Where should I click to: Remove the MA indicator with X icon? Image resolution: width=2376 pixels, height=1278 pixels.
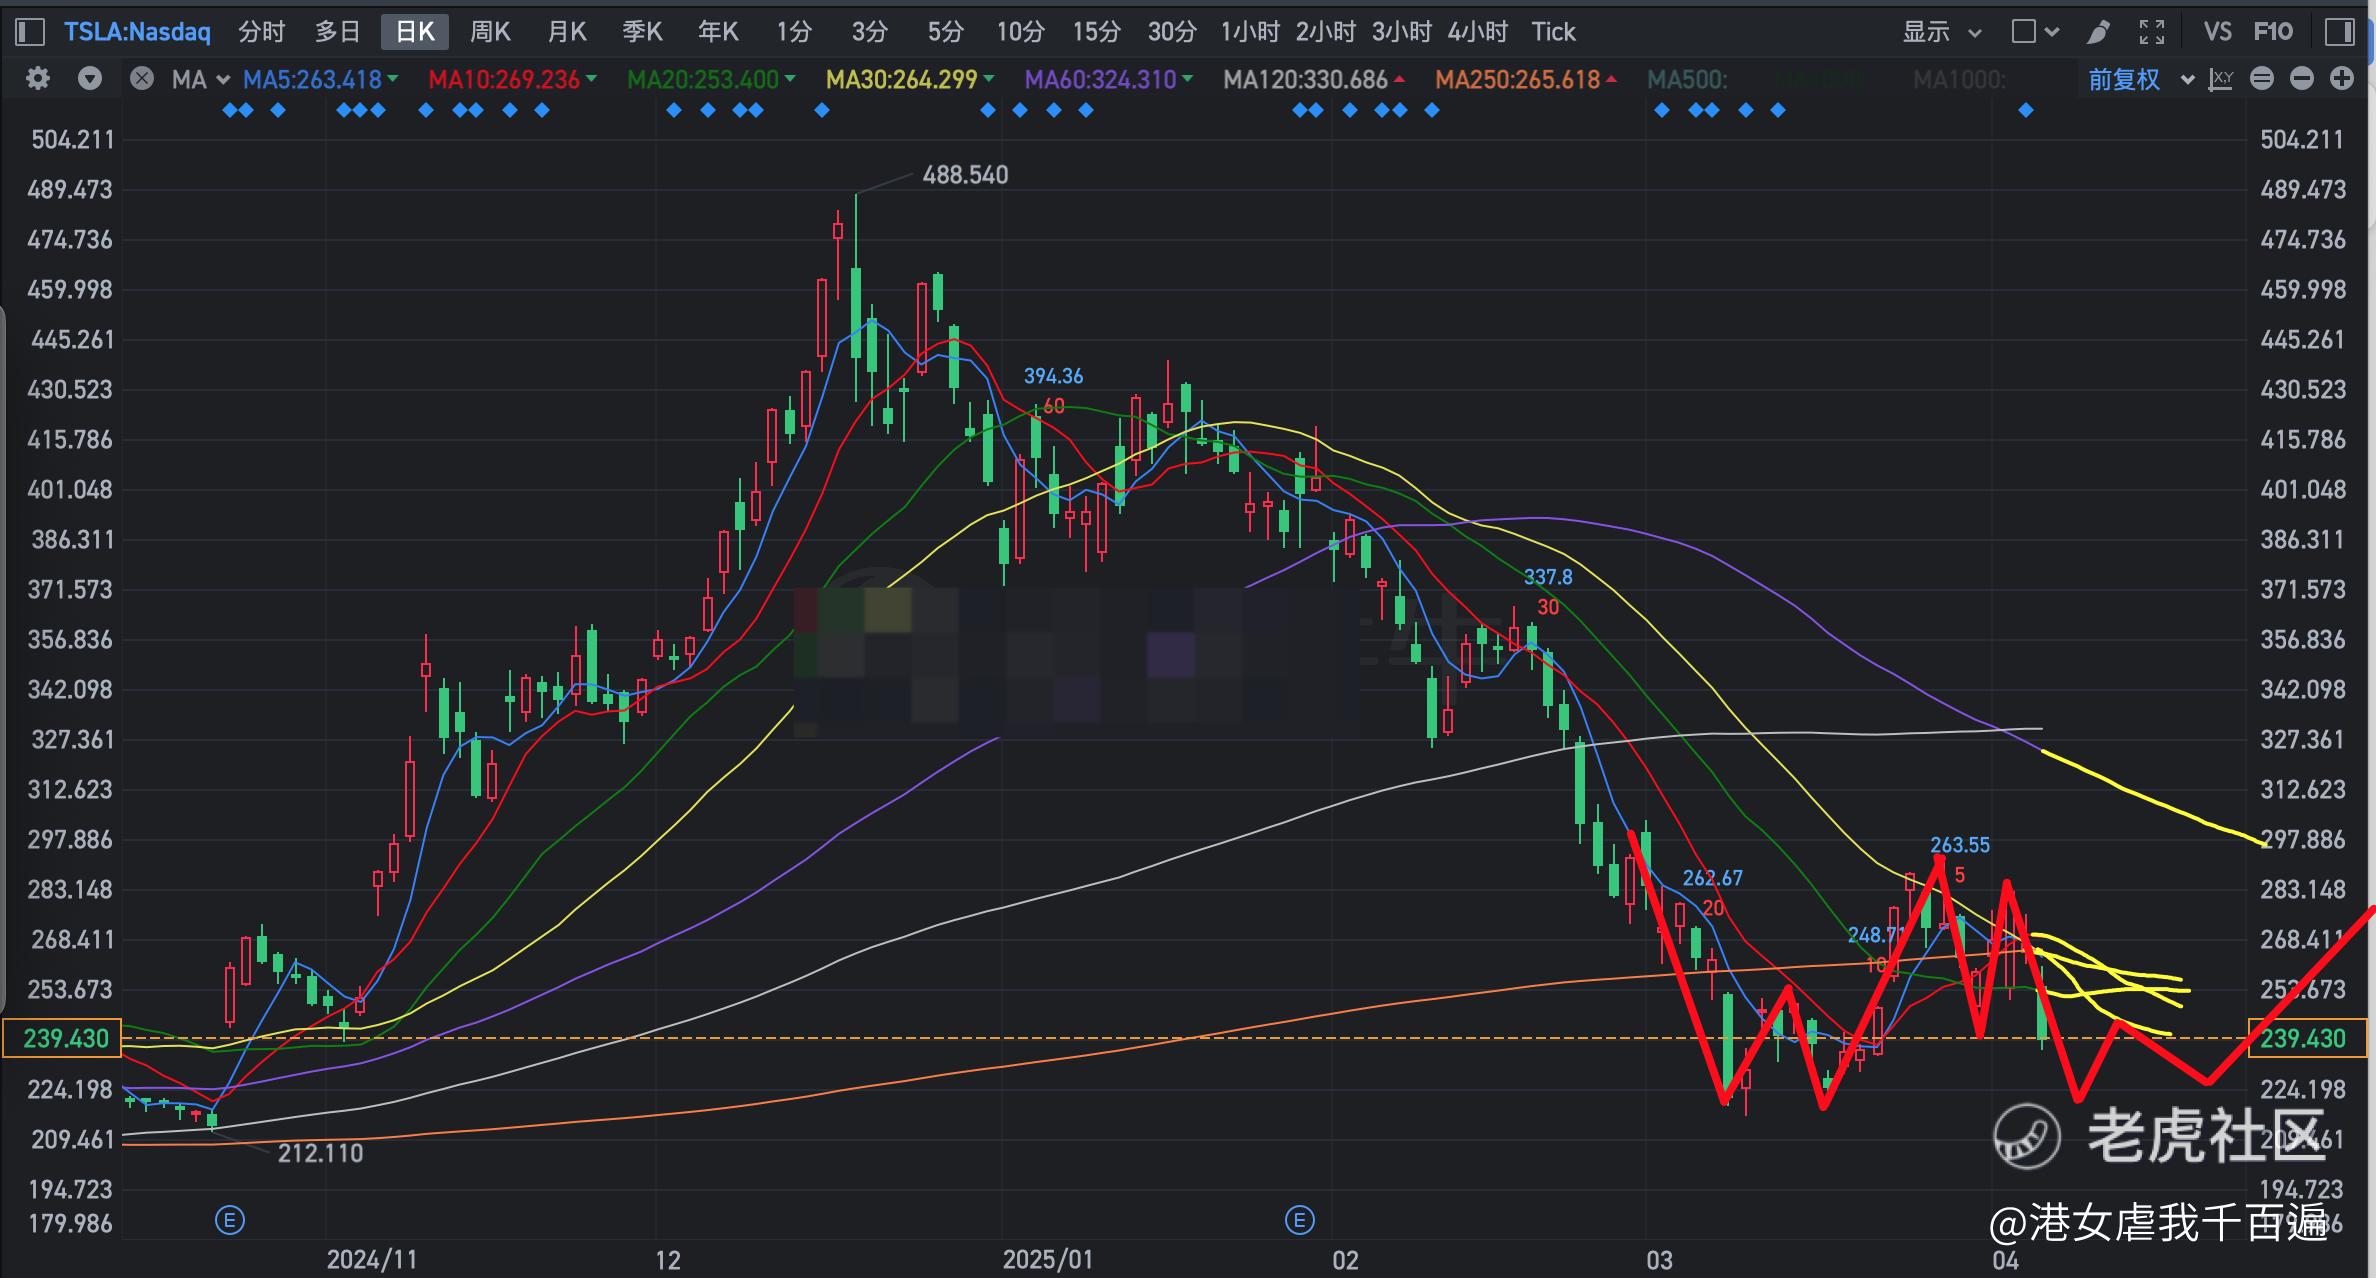tap(142, 79)
